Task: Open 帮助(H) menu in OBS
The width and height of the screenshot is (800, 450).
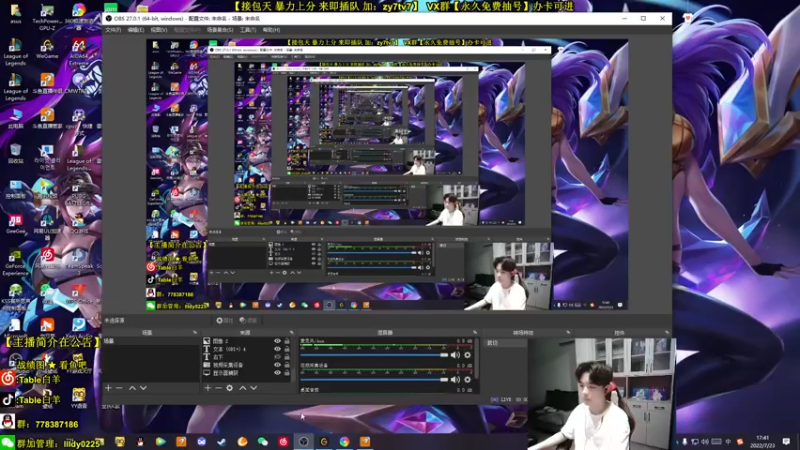Action: [271, 30]
